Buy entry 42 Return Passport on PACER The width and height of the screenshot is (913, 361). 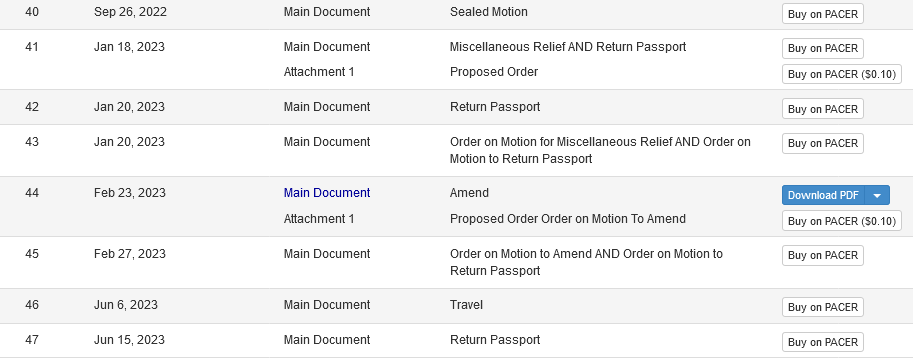(x=822, y=109)
